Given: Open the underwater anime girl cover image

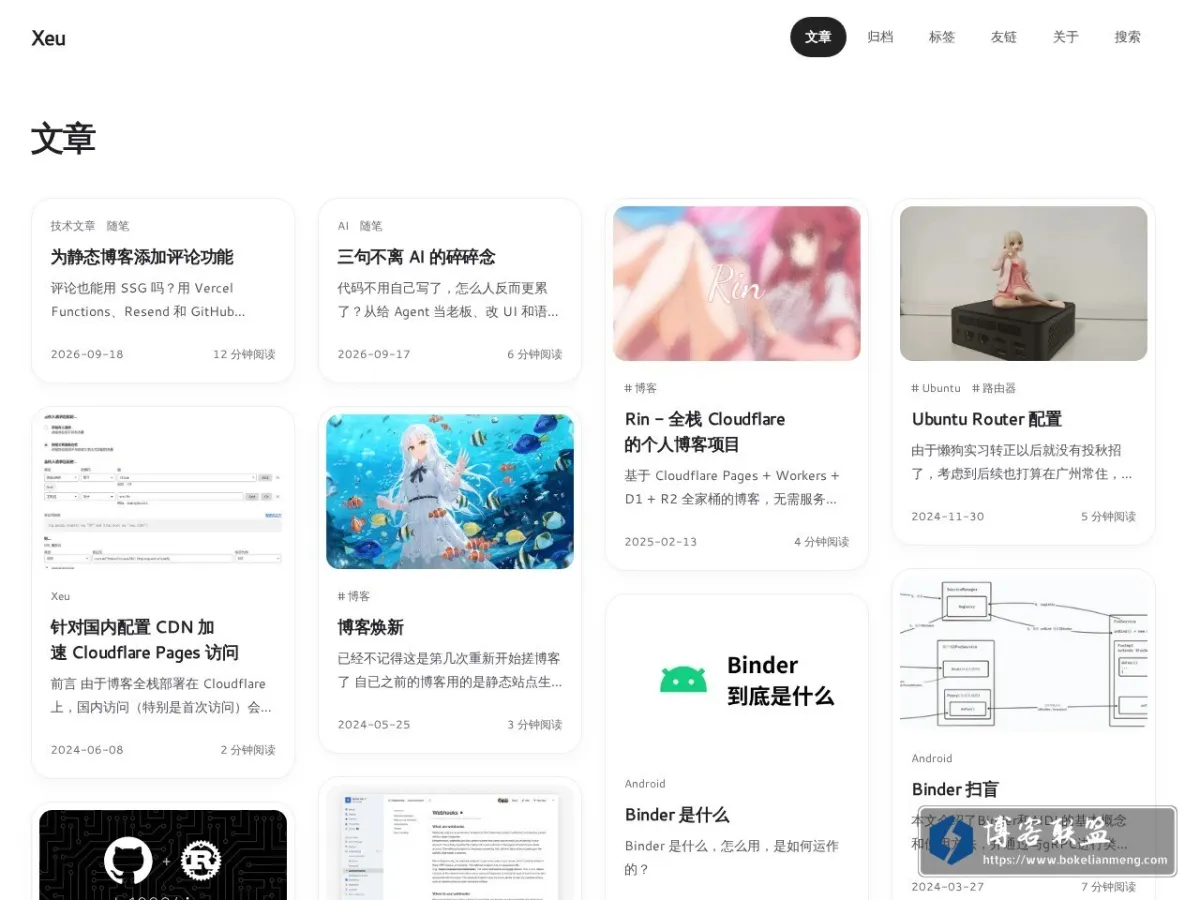Looking at the screenshot, I should pos(450,491).
